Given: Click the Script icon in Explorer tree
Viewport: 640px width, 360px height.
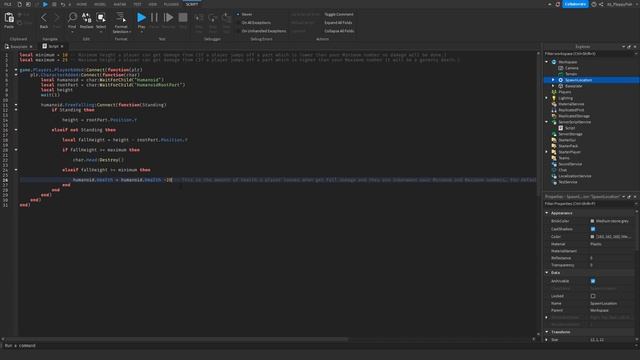Looking at the screenshot, I should click(x=561, y=128).
